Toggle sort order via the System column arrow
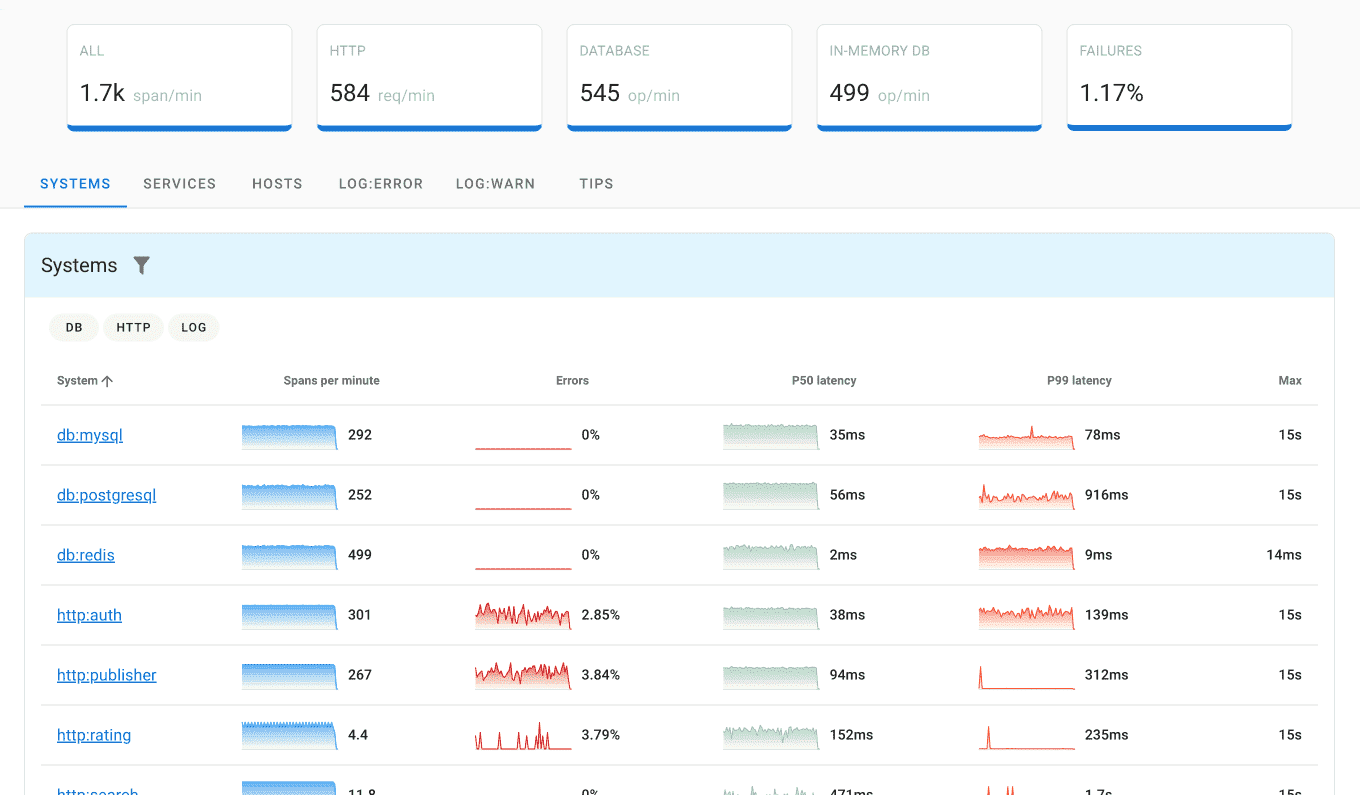 (109, 380)
